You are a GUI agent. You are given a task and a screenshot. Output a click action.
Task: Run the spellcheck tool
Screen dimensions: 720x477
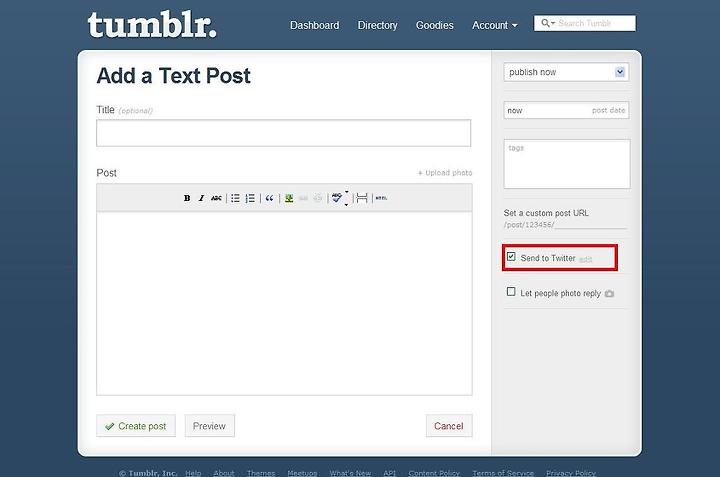(x=337, y=198)
